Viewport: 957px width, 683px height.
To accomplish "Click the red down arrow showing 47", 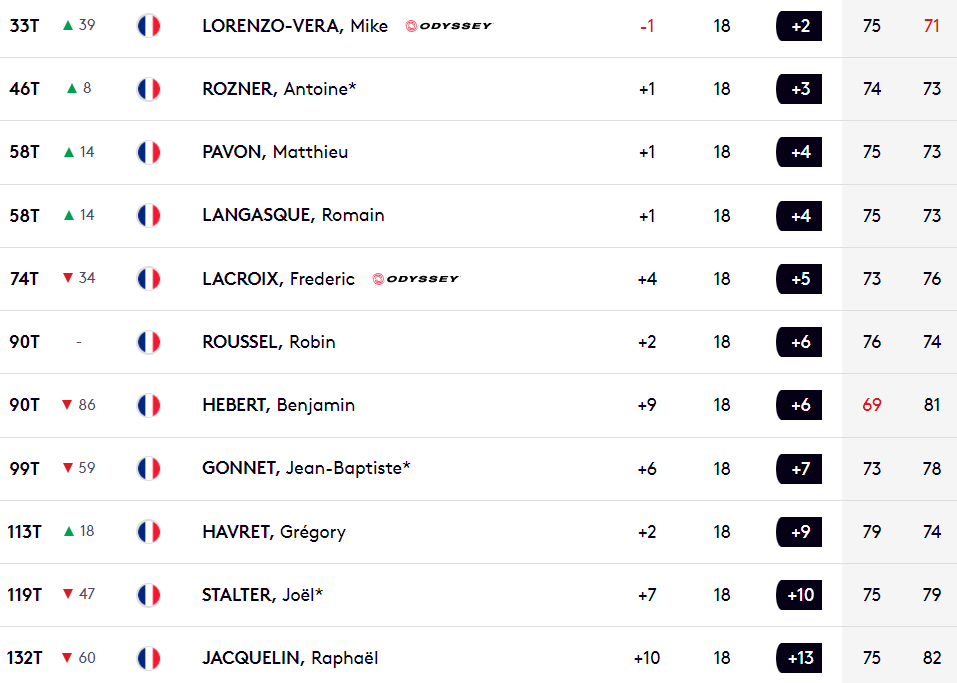I will point(68,594).
